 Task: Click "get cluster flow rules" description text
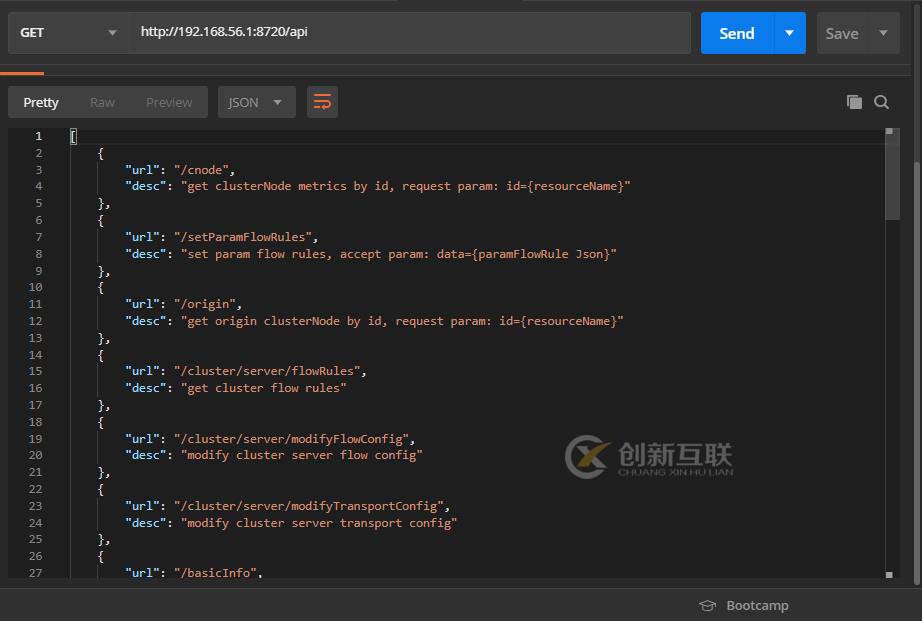tap(263, 388)
